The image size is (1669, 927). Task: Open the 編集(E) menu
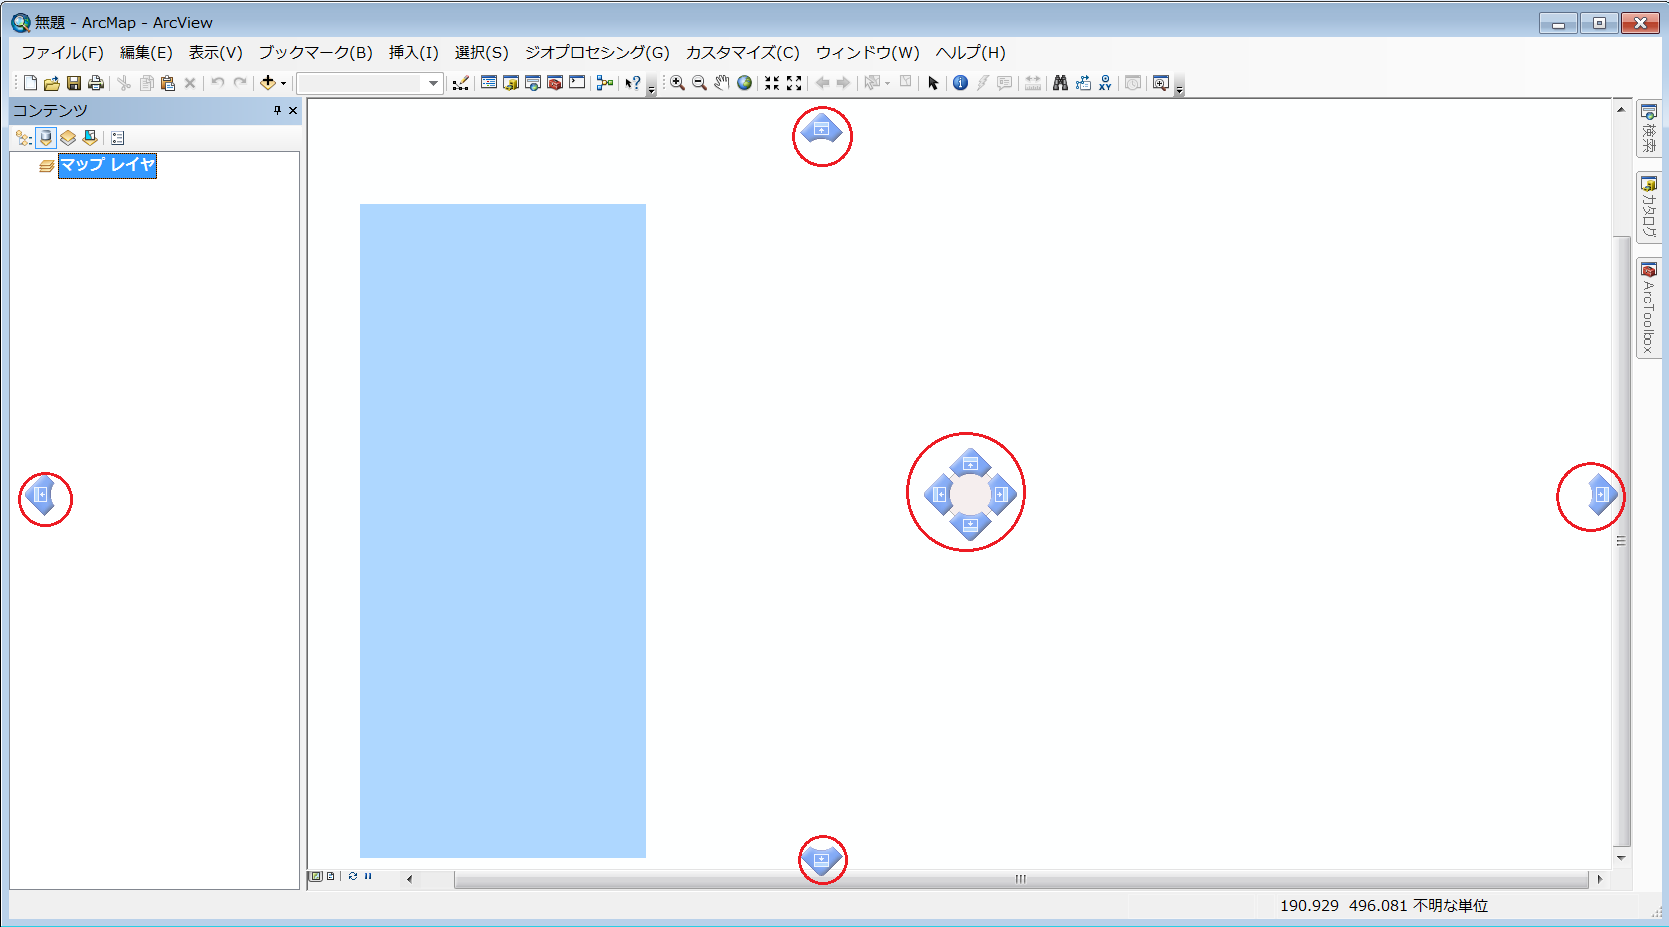pos(146,52)
